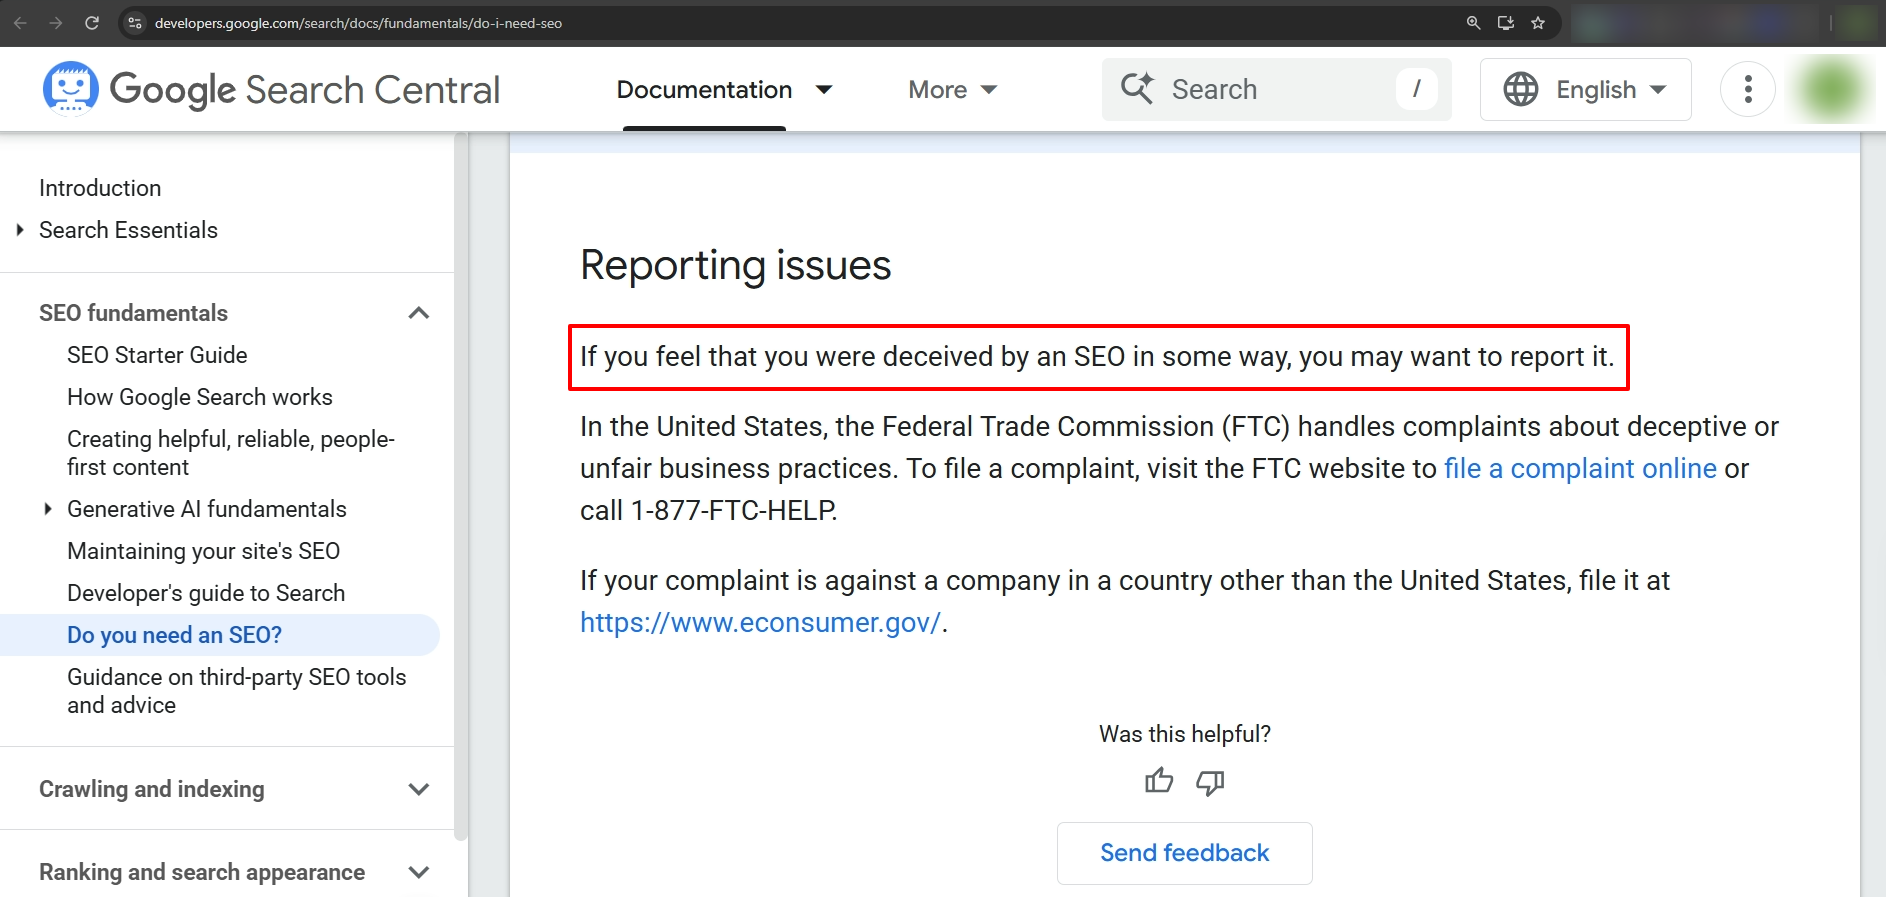The width and height of the screenshot is (1886, 897).
Task: Click the Reporting issues heading
Action: [x=735, y=265]
